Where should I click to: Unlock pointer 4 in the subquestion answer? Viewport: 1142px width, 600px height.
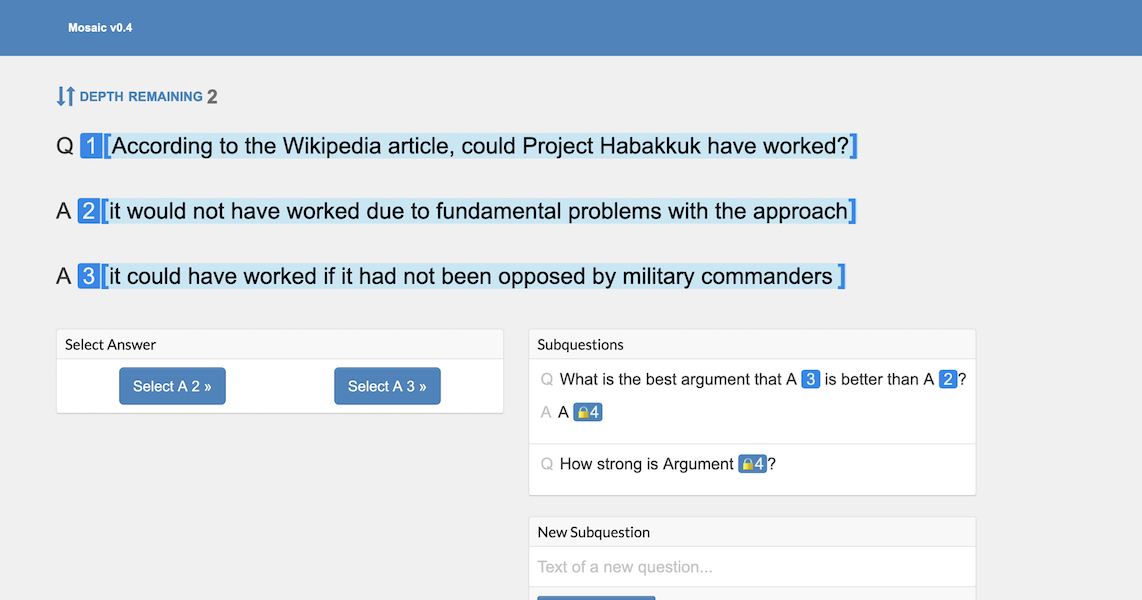[x=588, y=412]
